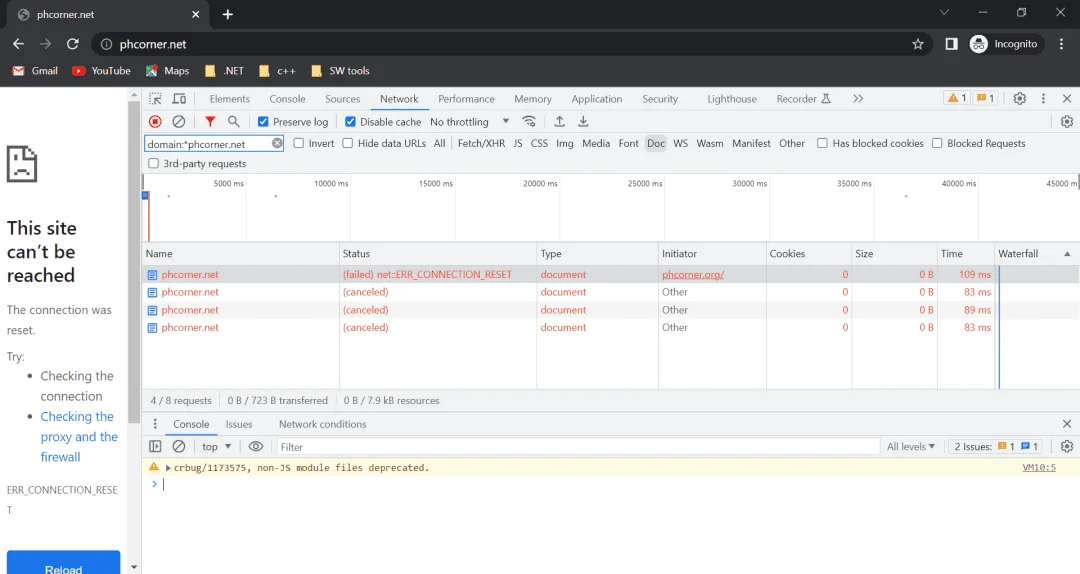This screenshot has width=1080, height=574.
Task: Open the Lighthouse tab
Action: tap(731, 99)
